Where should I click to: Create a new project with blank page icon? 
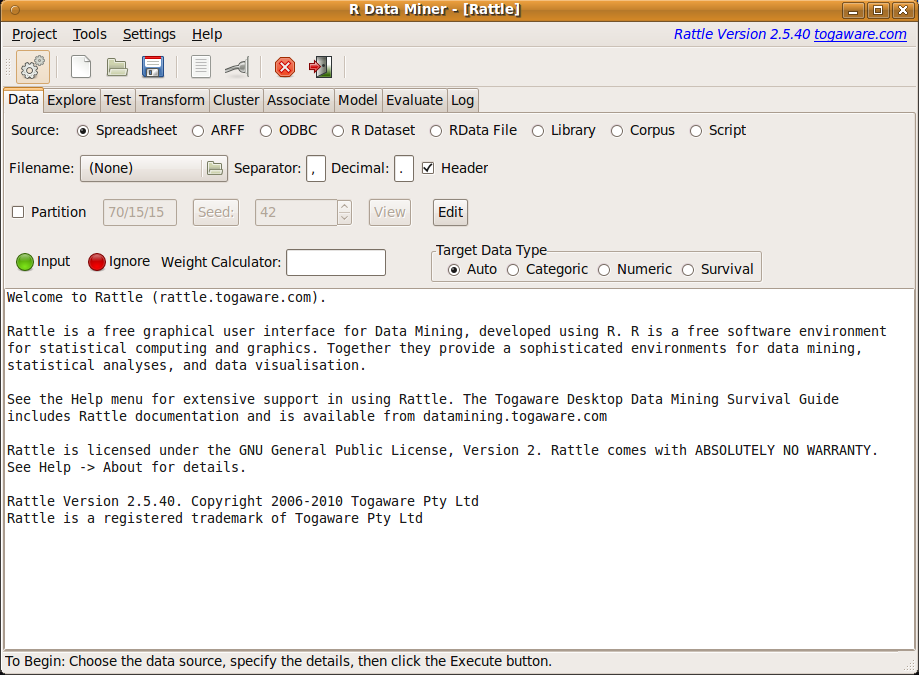tap(81, 67)
